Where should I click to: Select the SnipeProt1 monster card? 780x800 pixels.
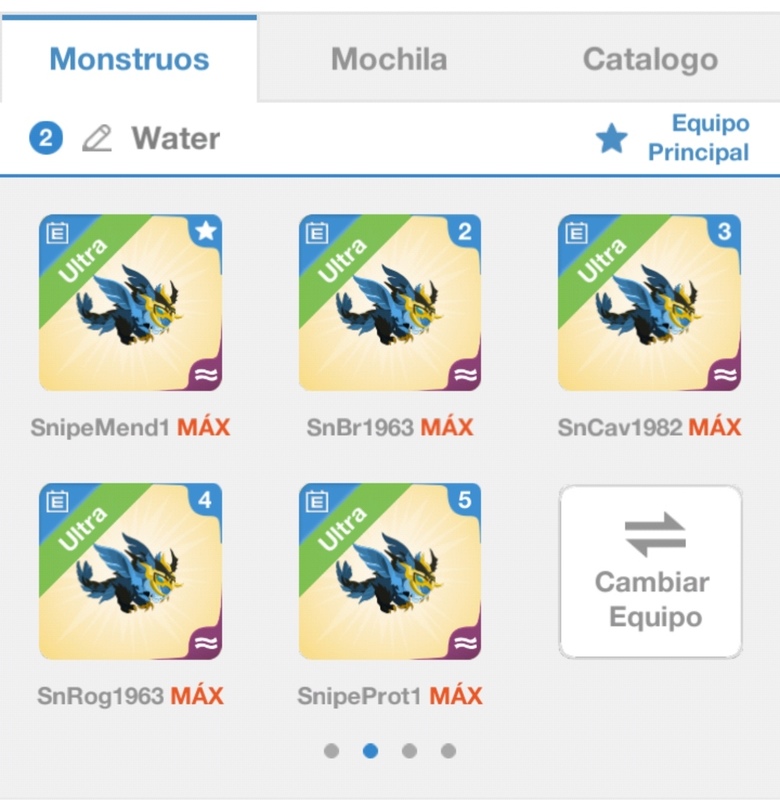tap(390, 572)
